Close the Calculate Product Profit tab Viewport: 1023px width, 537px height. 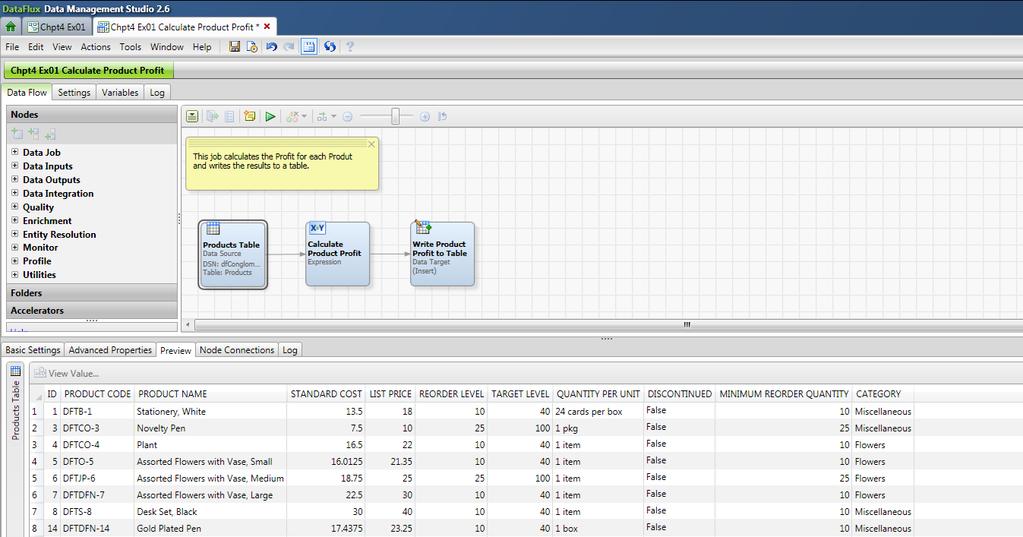(x=267, y=27)
